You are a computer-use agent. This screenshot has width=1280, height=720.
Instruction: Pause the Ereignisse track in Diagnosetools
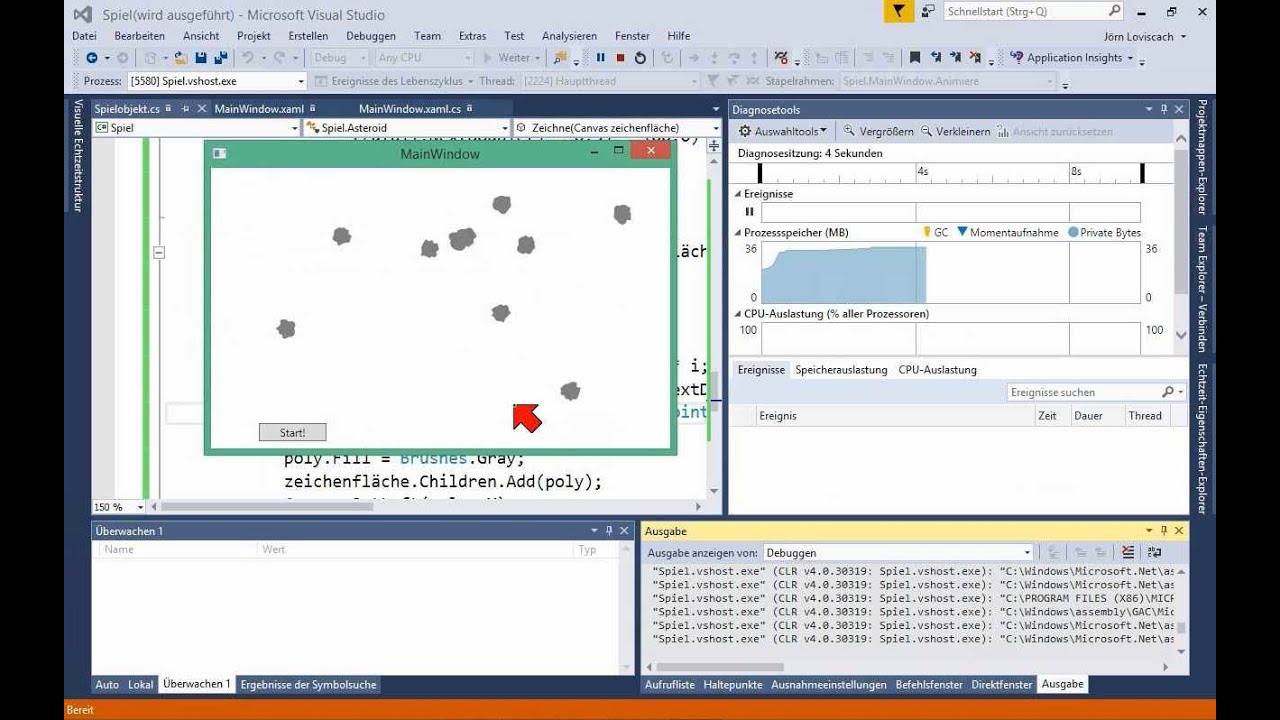[x=749, y=212]
